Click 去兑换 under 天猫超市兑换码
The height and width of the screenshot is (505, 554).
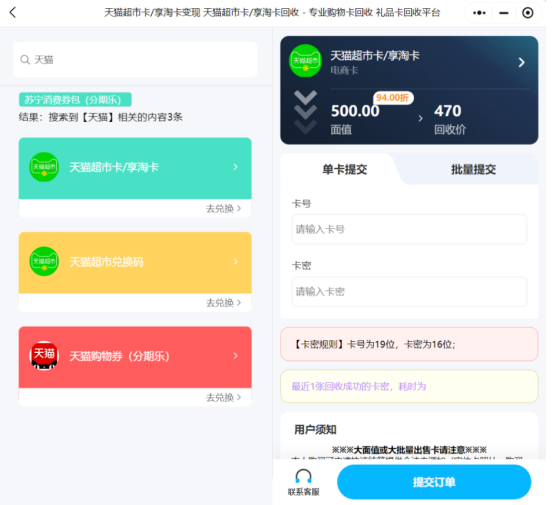224,303
